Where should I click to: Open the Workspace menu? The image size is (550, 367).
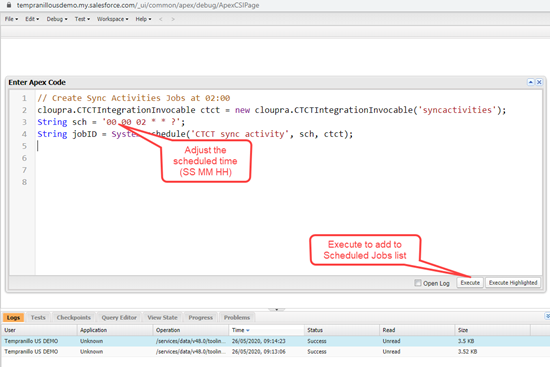coord(113,19)
